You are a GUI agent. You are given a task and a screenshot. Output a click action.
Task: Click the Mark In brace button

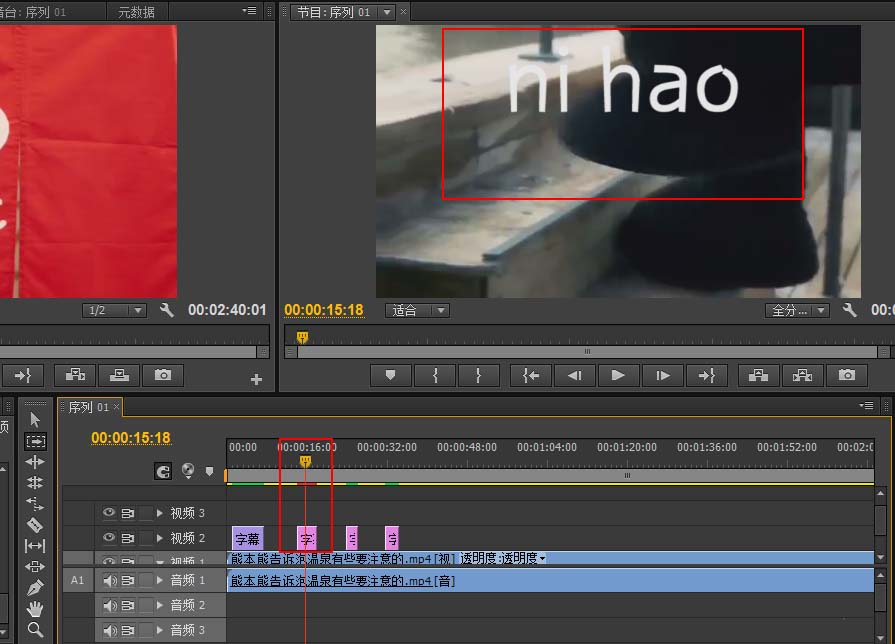pos(435,376)
